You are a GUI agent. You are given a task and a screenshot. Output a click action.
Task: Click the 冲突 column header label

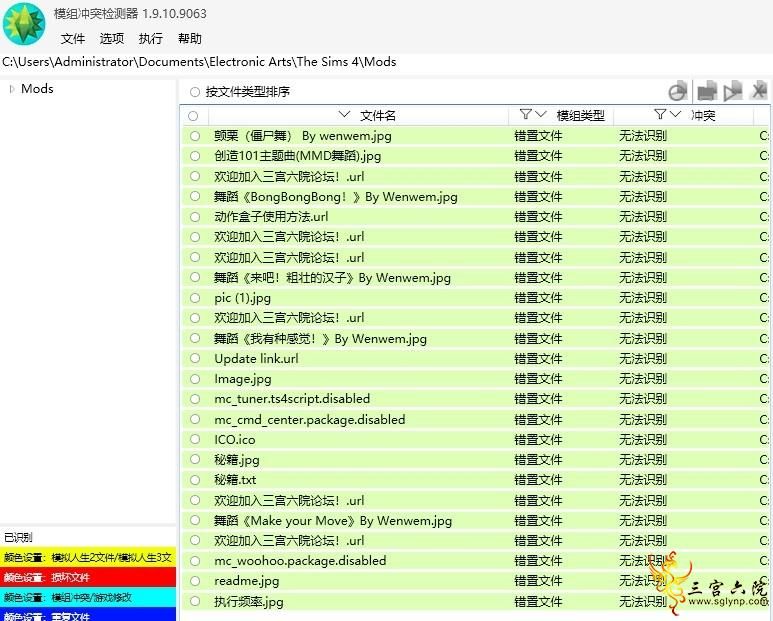[703, 115]
